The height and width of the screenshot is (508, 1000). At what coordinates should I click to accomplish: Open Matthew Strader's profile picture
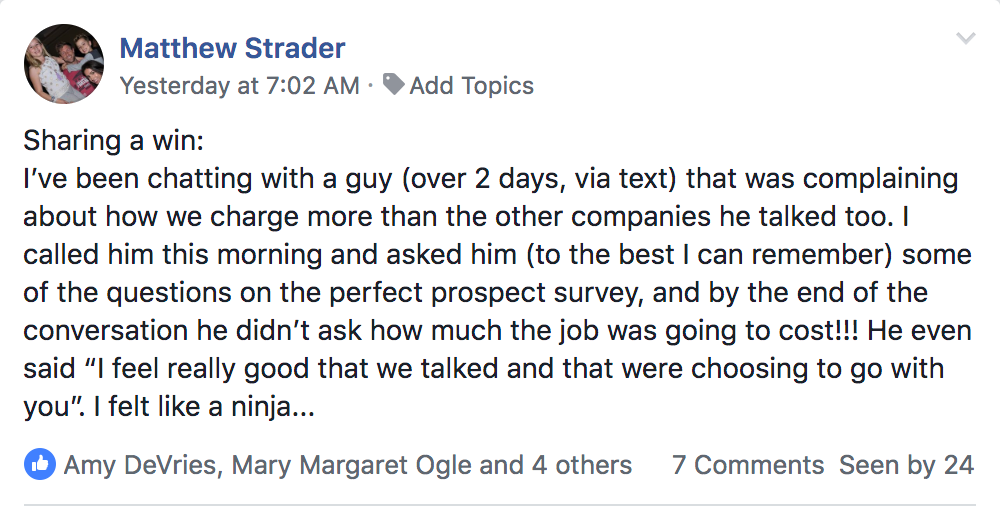63,64
